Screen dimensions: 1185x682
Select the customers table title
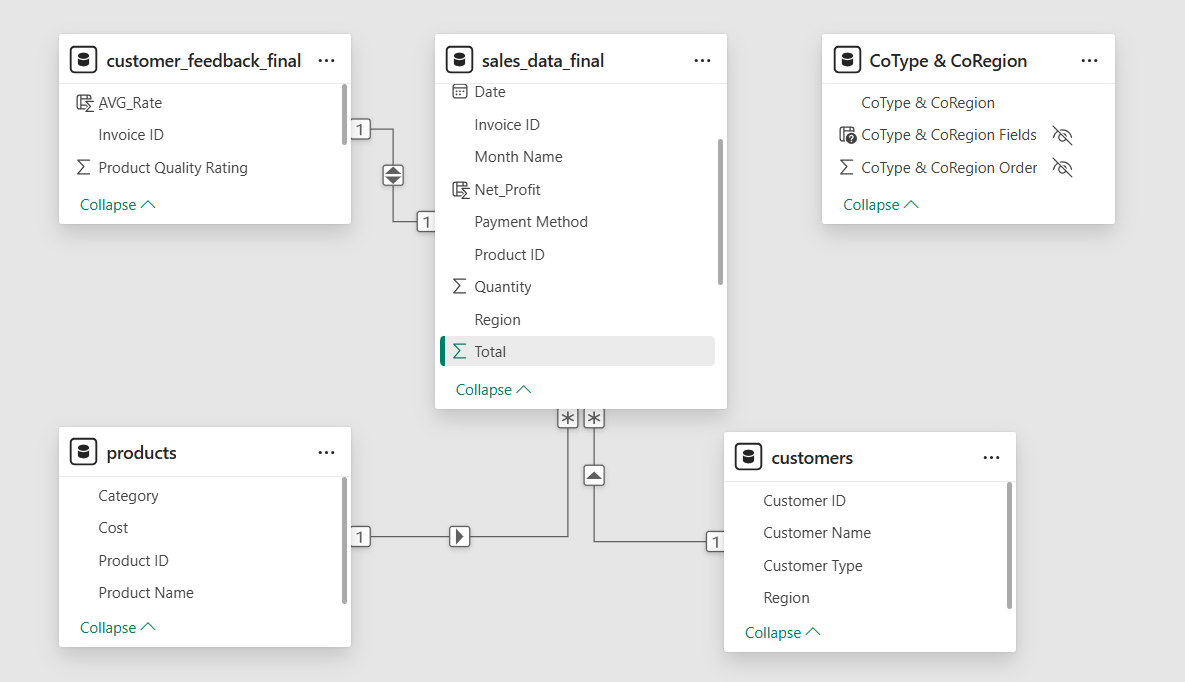(x=812, y=457)
